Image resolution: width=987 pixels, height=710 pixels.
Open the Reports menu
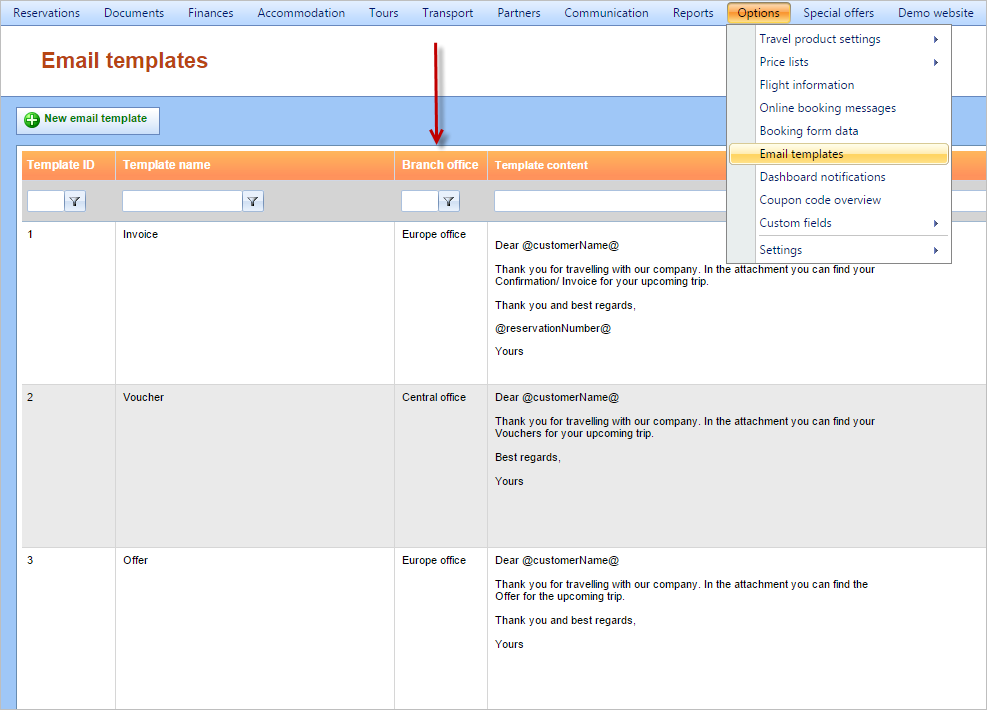tap(693, 13)
